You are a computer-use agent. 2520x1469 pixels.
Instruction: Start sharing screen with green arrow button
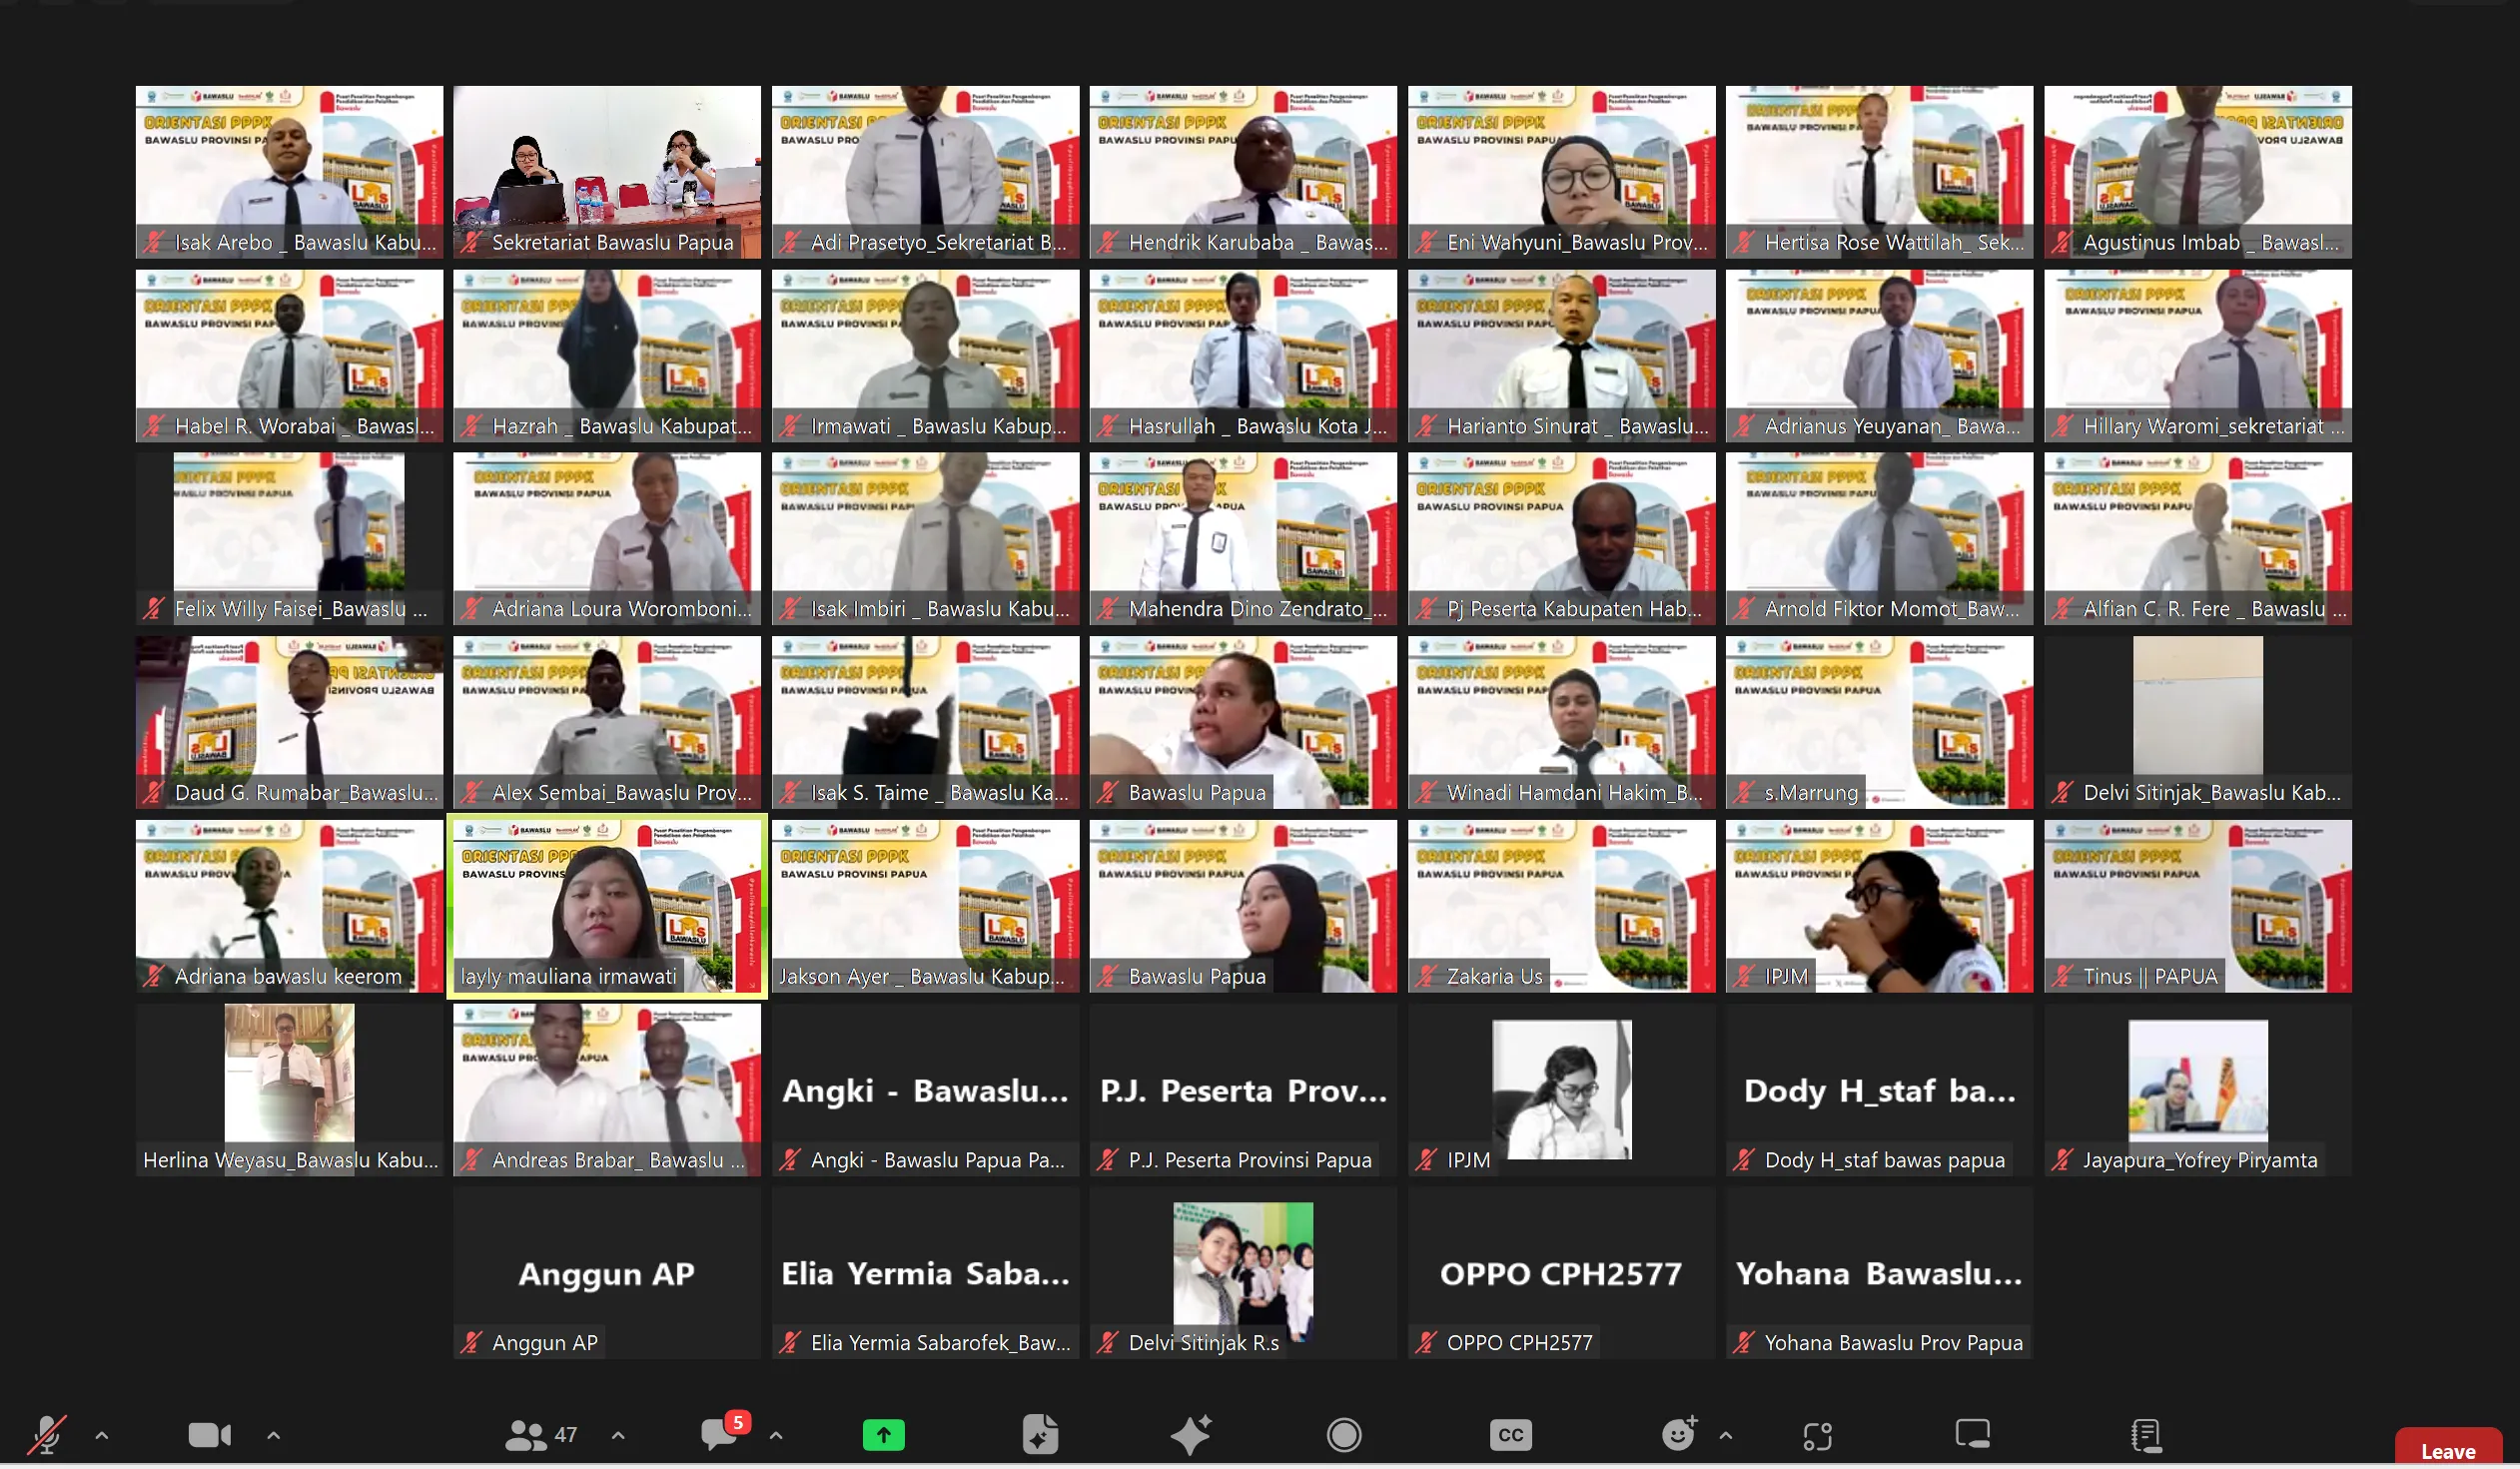point(884,1435)
